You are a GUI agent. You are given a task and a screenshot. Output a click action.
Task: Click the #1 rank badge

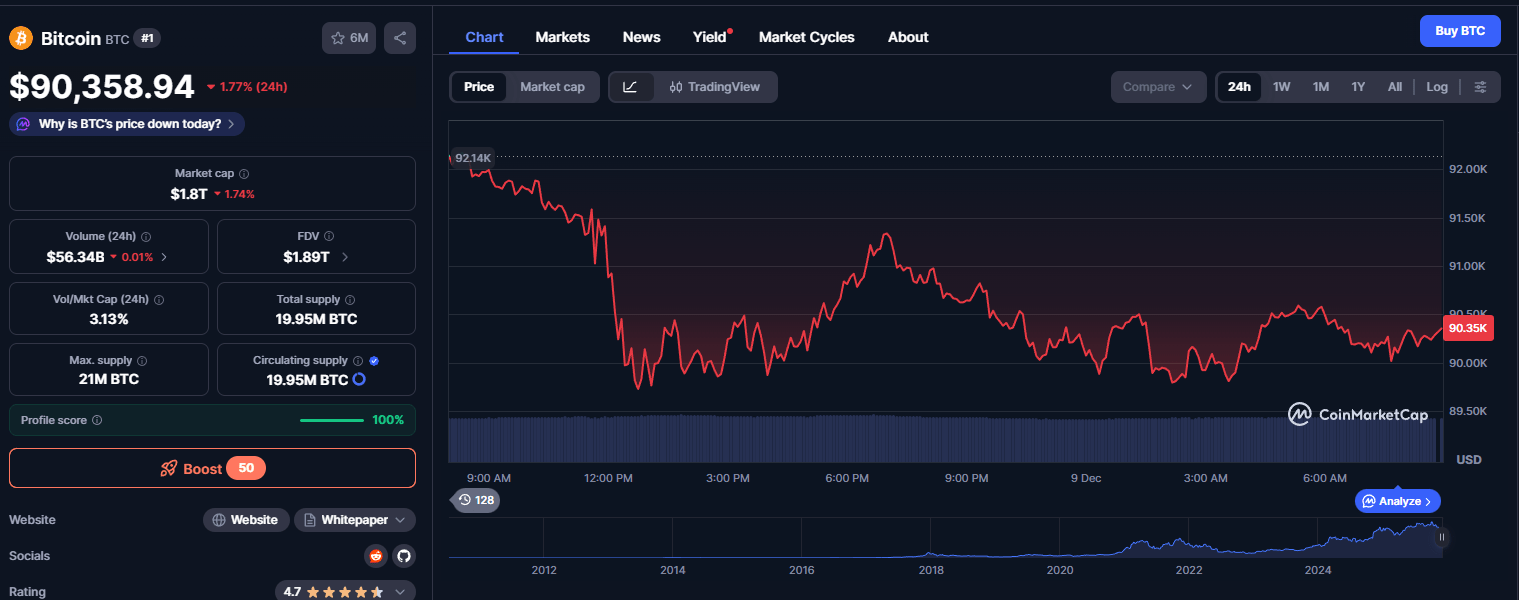[147, 38]
